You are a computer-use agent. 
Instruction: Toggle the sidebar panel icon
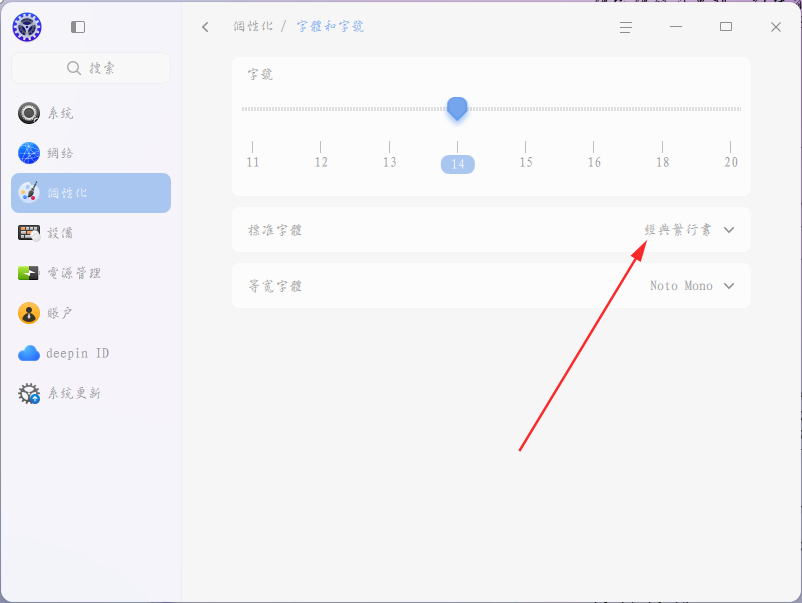point(78,27)
